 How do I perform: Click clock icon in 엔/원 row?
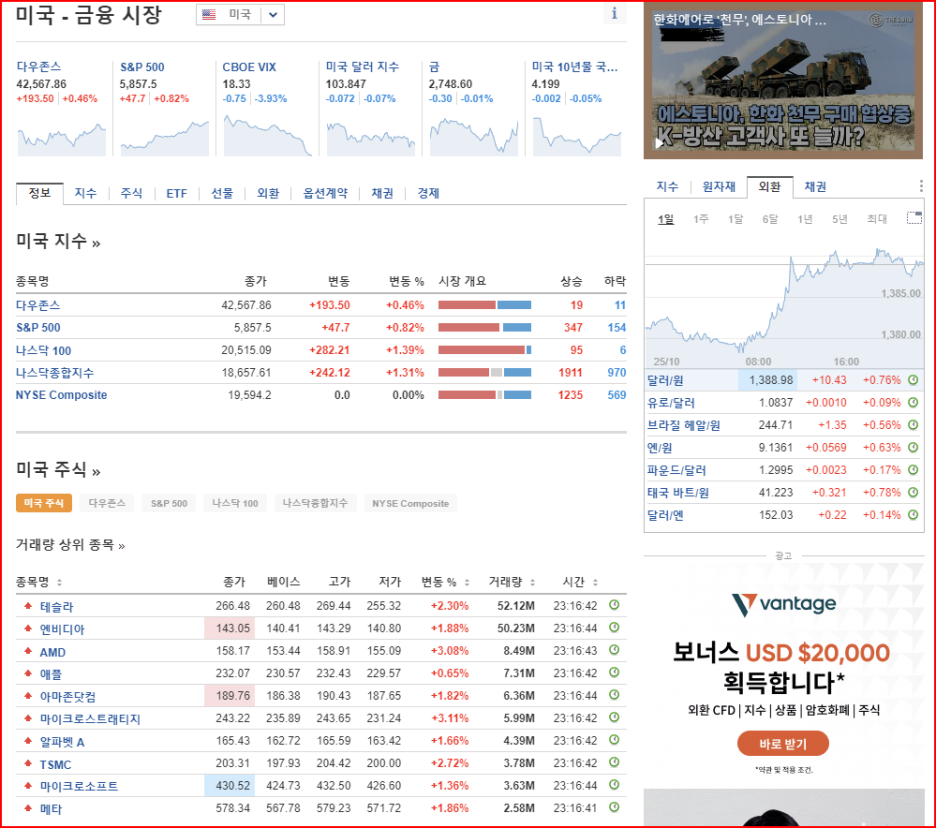(x=913, y=447)
